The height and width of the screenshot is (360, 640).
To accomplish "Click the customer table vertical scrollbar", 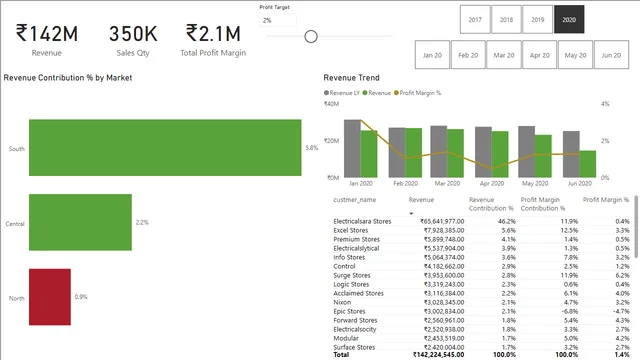I will click(636, 227).
